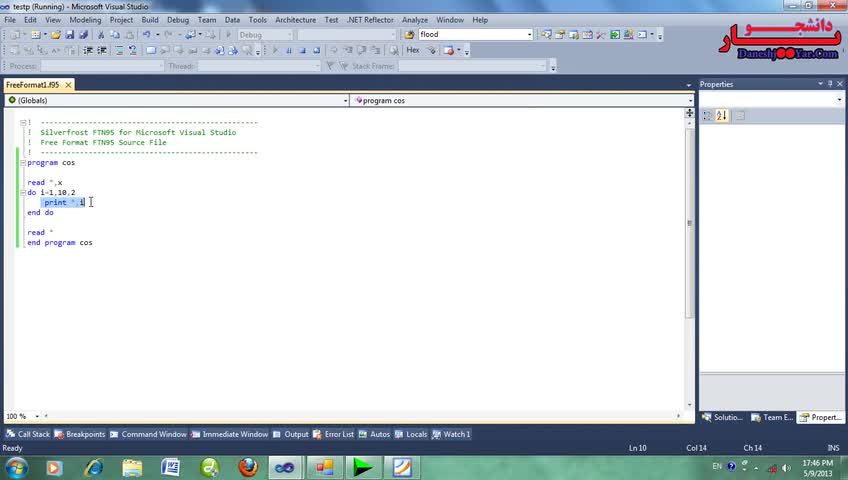Click the Copy toolbar icon
Viewport: 848px width, 480px height.
point(115,35)
